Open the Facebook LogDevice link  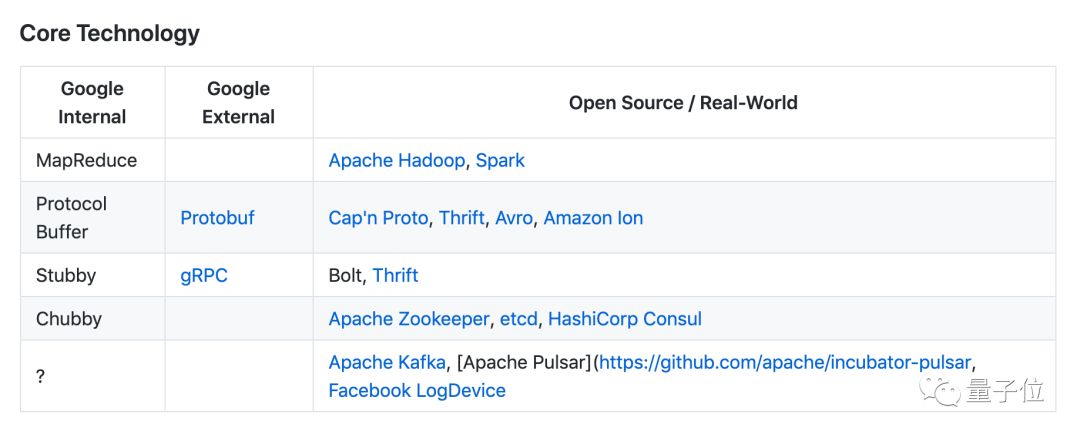tap(417, 391)
